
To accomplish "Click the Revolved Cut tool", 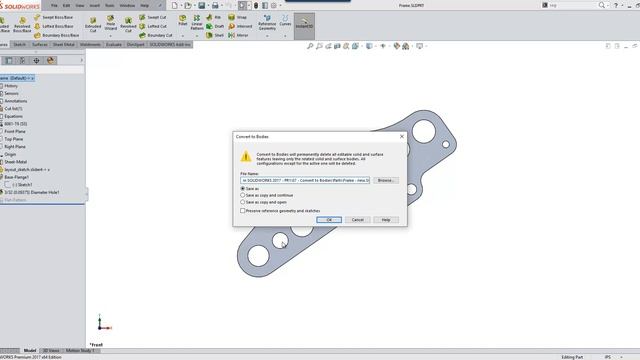I will pos(128,24).
